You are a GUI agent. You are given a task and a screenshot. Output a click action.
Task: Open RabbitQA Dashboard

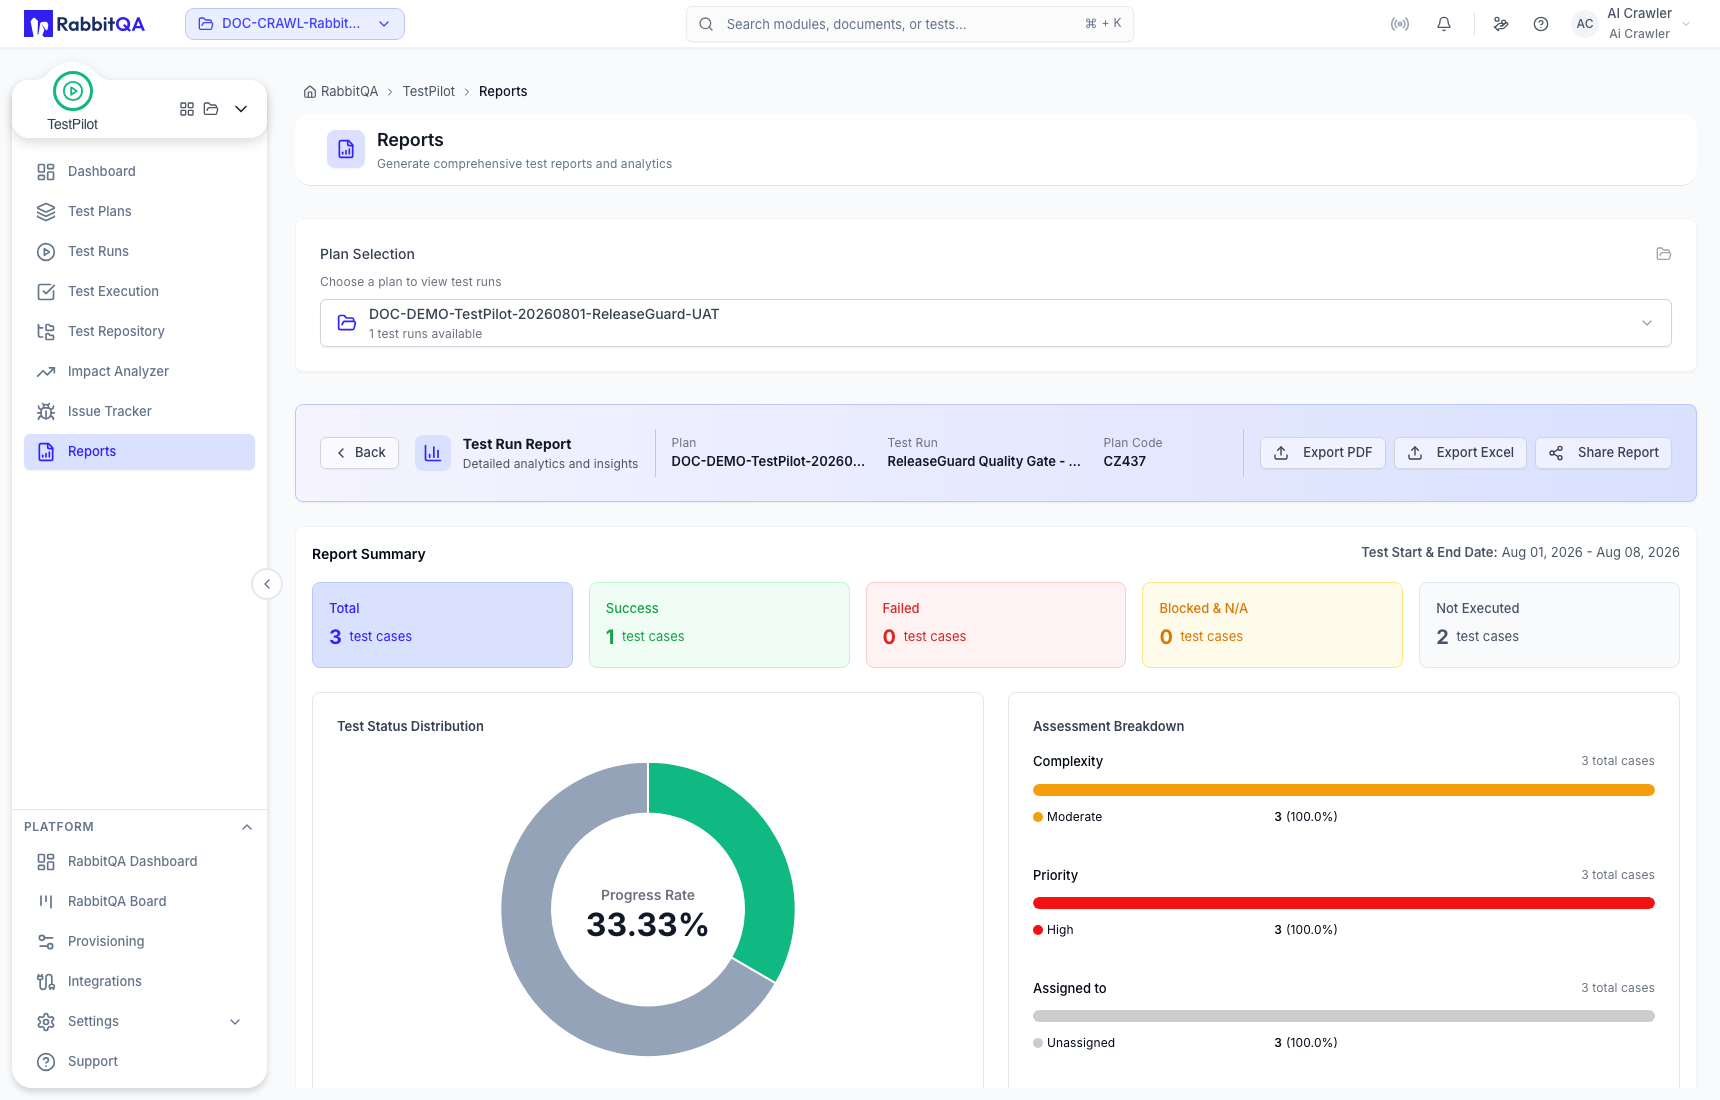[139, 862]
